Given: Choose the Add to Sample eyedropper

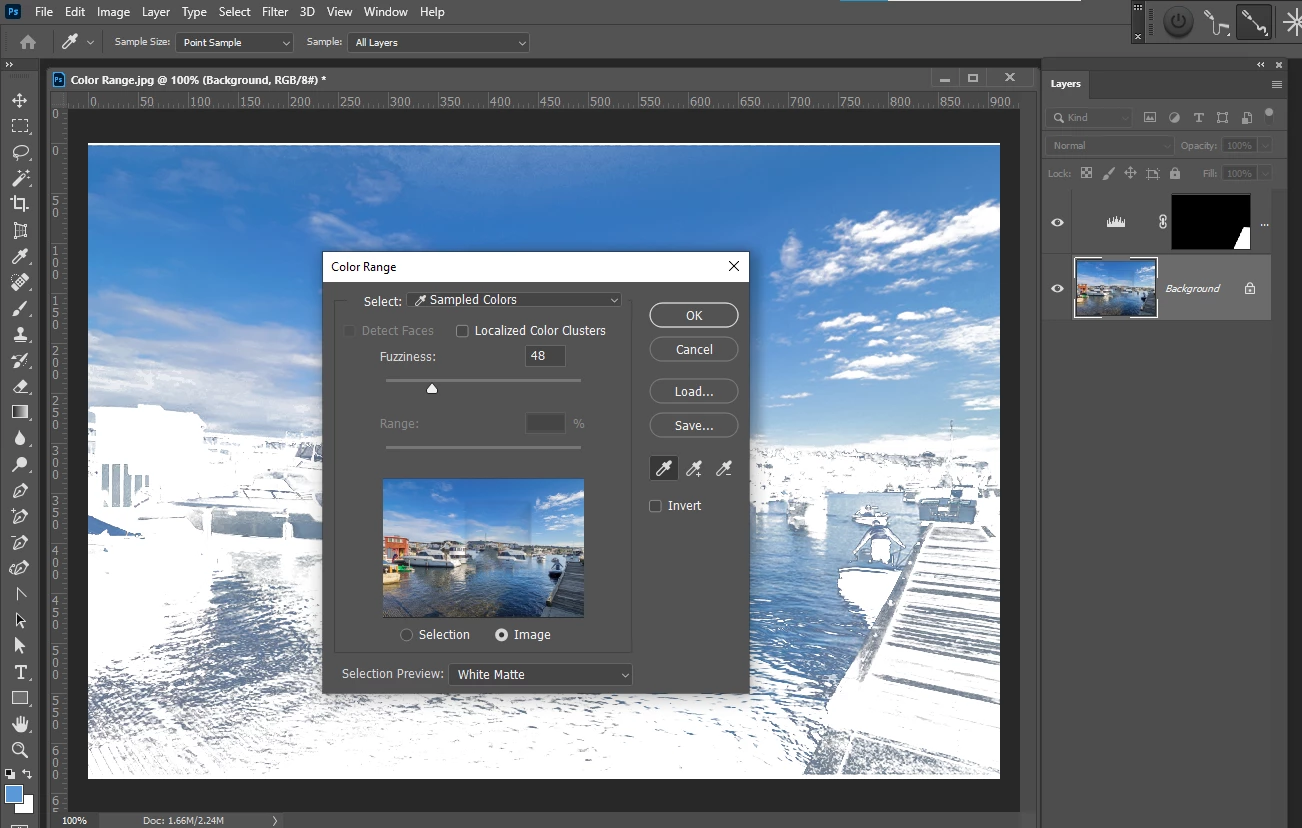Looking at the screenshot, I should [694, 468].
